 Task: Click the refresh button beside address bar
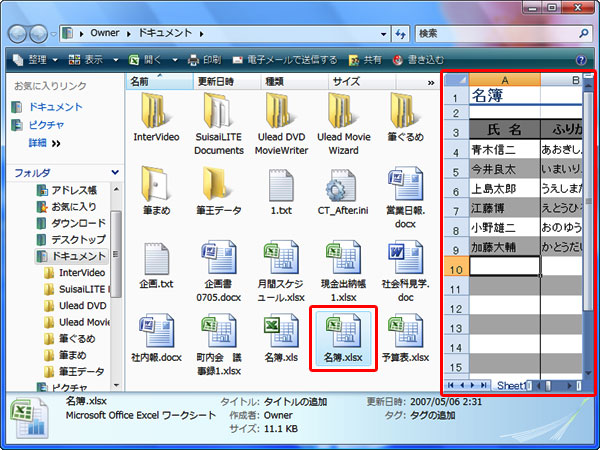point(401,34)
